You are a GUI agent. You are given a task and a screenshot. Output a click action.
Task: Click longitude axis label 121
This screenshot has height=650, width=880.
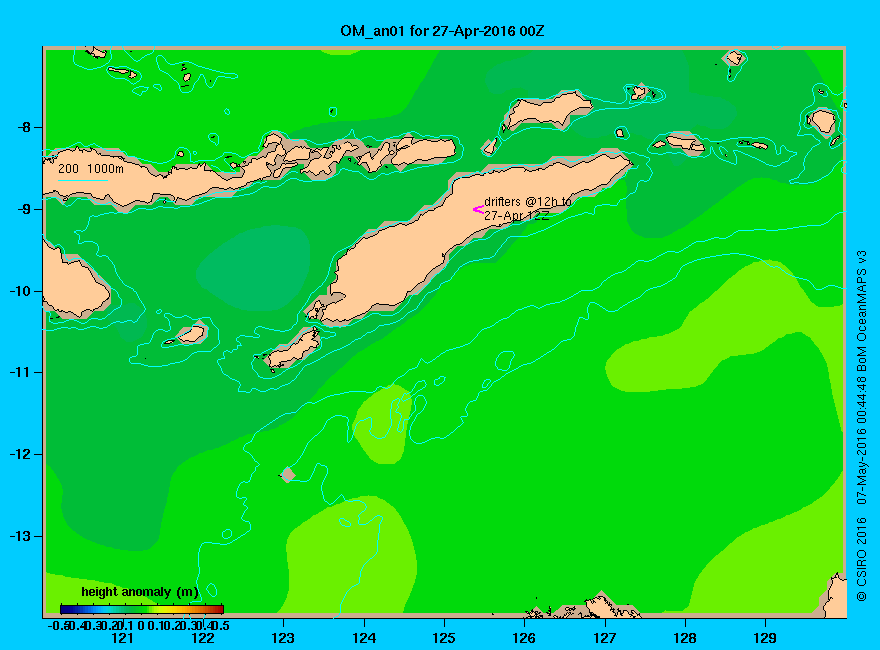tap(122, 638)
